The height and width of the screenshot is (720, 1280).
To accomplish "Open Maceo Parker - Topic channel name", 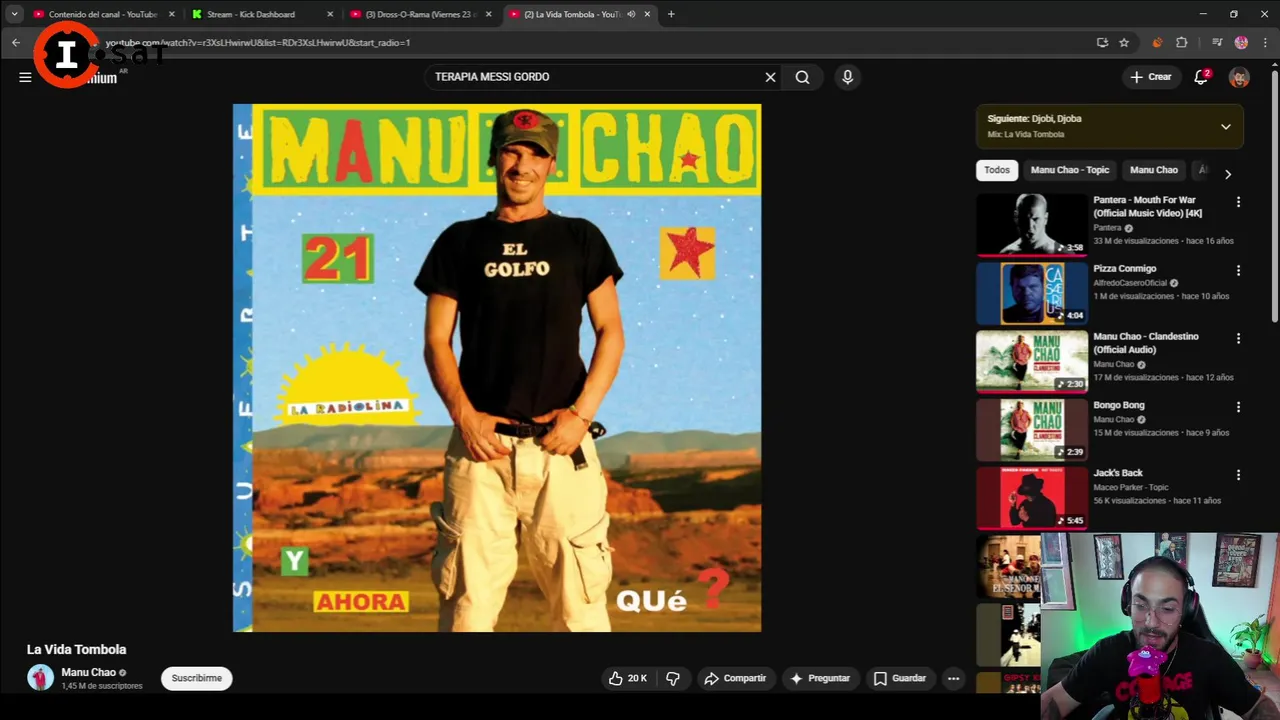I will [x=1130, y=487].
